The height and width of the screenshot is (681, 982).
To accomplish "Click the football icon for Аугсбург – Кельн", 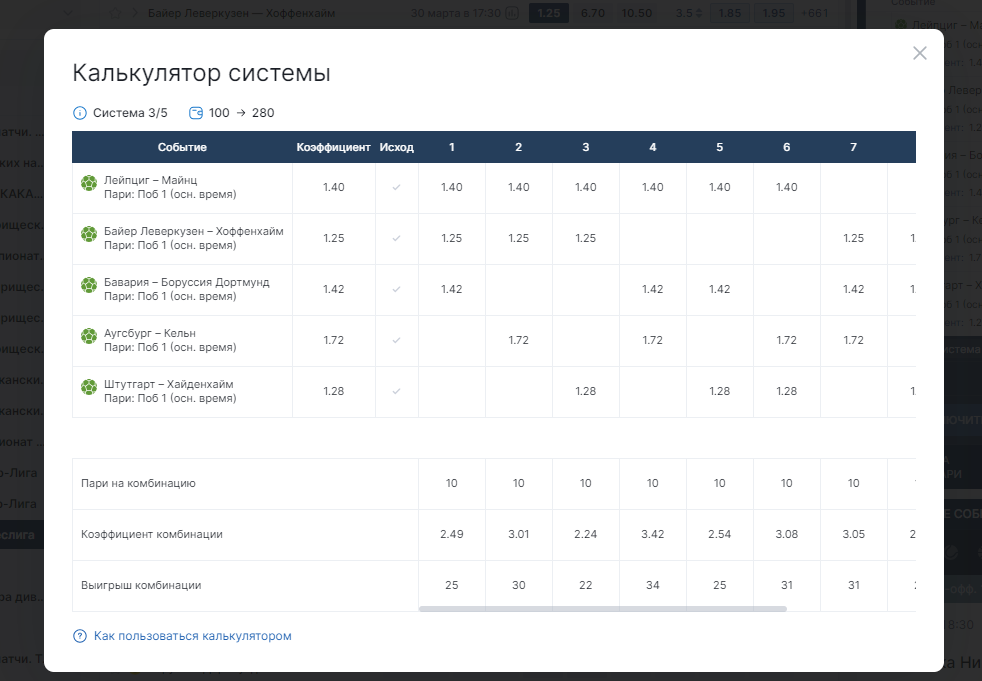I will tap(89, 336).
